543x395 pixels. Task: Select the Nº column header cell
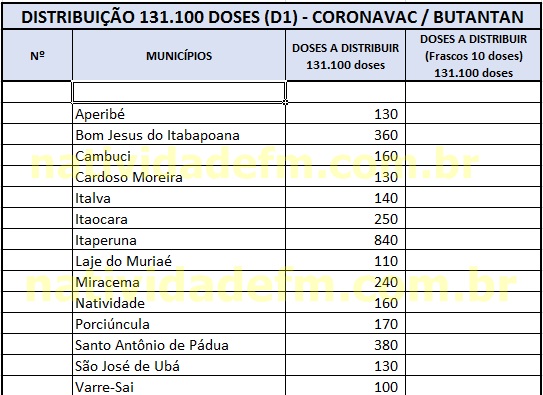click(x=37, y=55)
